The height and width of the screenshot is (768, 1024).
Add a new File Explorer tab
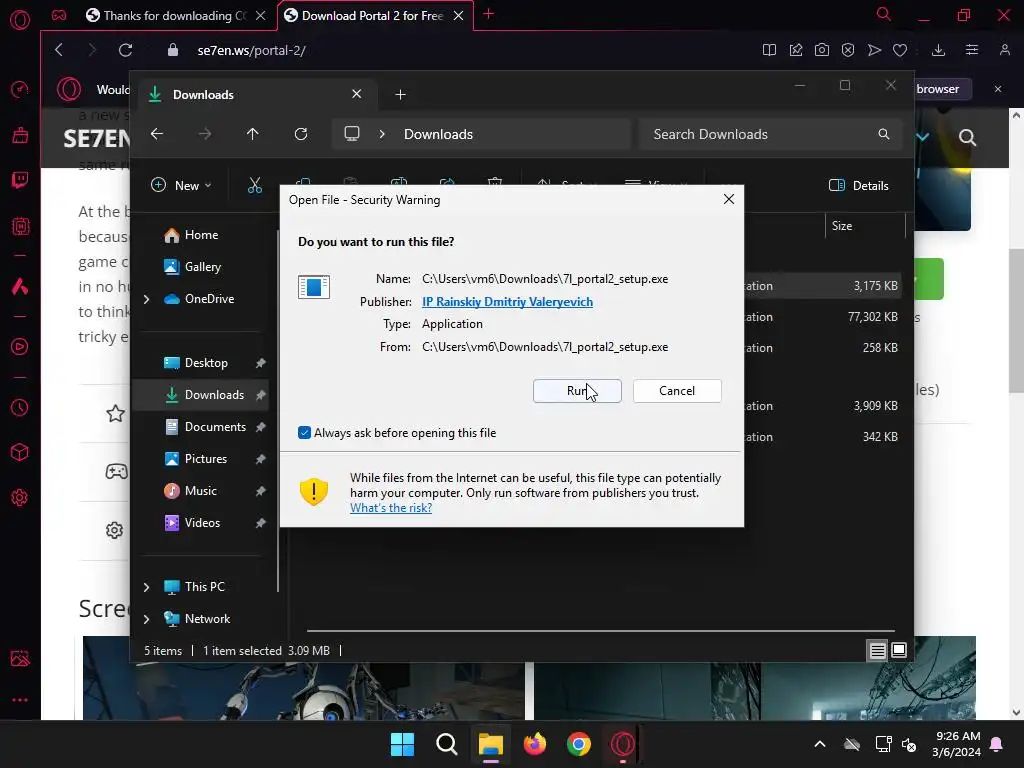point(400,95)
